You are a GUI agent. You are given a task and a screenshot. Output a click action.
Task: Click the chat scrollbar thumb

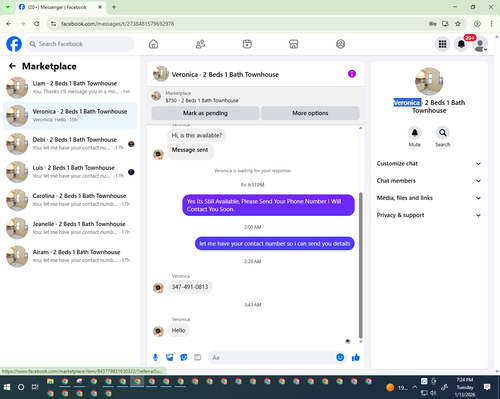[x=360, y=265]
